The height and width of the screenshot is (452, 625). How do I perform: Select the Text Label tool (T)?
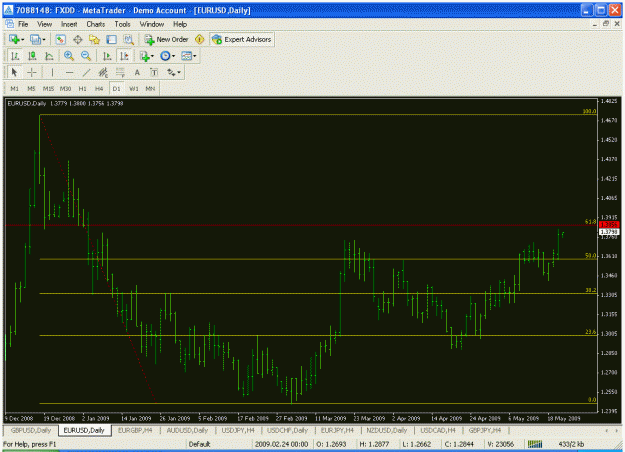click(x=154, y=73)
